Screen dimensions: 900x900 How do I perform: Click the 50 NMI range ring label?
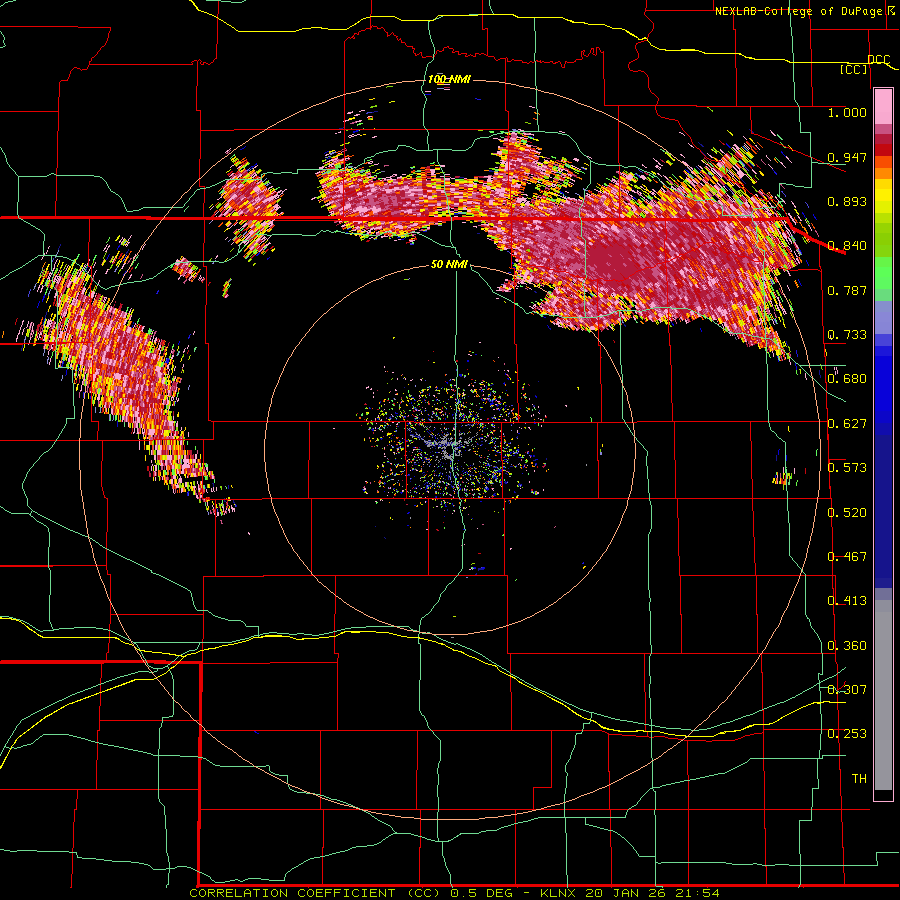click(x=449, y=264)
